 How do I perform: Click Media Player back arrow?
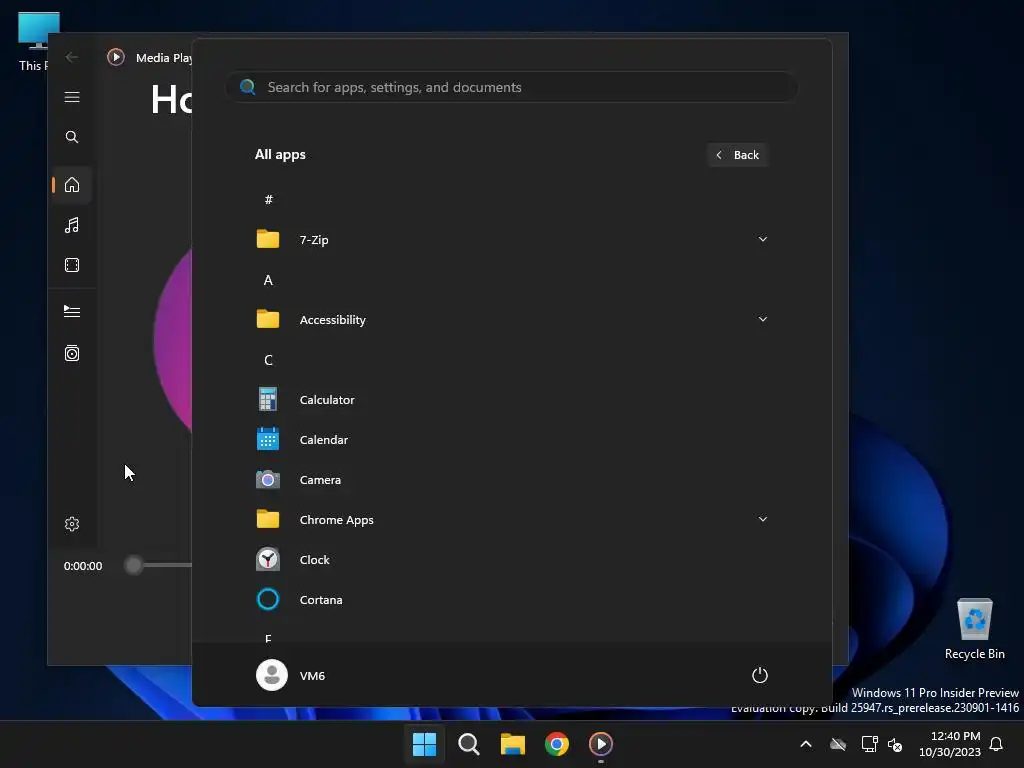pyautogui.click(x=72, y=57)
